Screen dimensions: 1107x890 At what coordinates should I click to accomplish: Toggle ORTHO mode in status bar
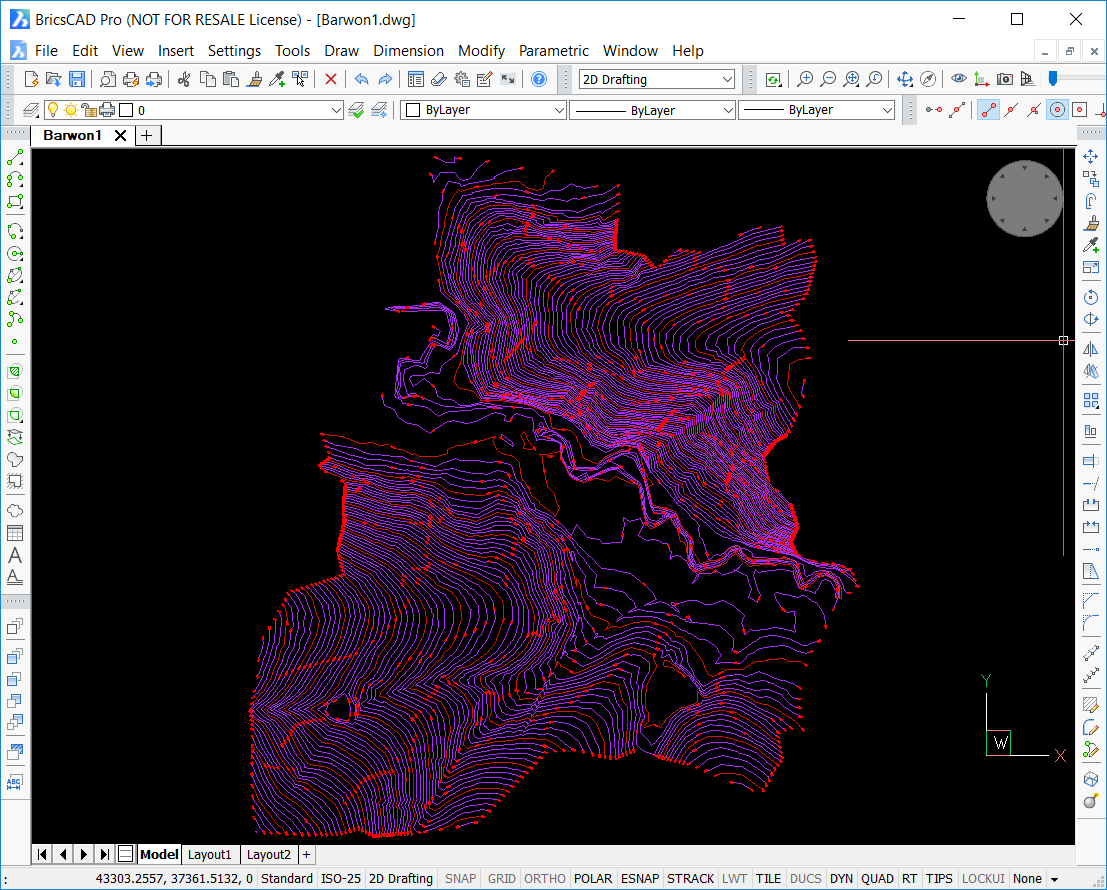pyautogui.click(x=545, y=879)
